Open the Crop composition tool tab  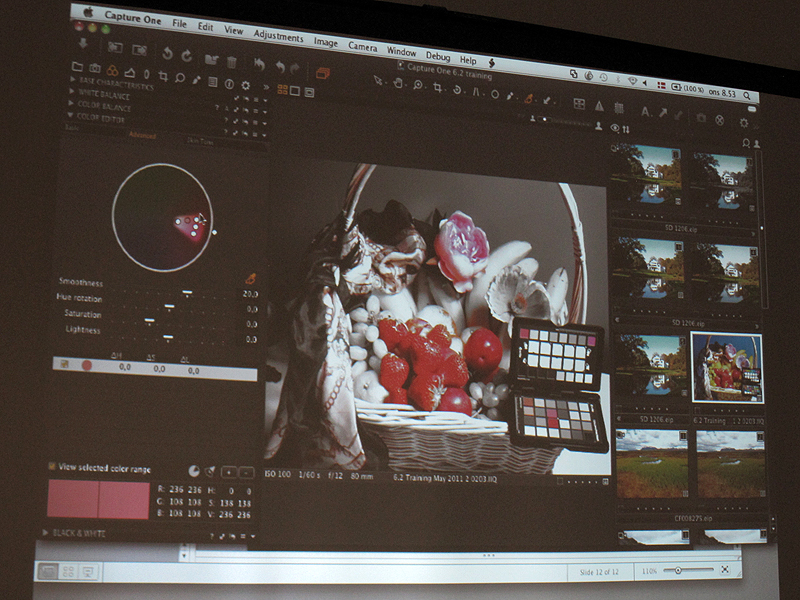coord(163,76)
